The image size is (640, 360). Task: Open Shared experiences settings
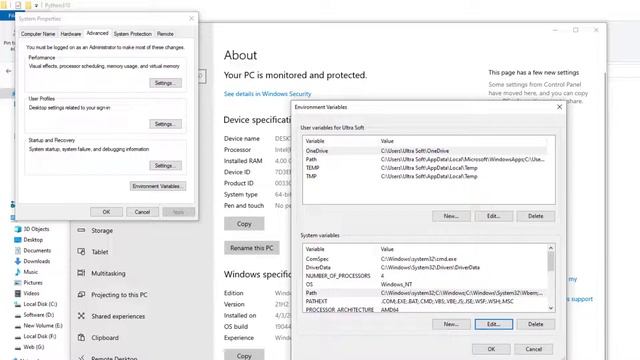click(118, 316)
